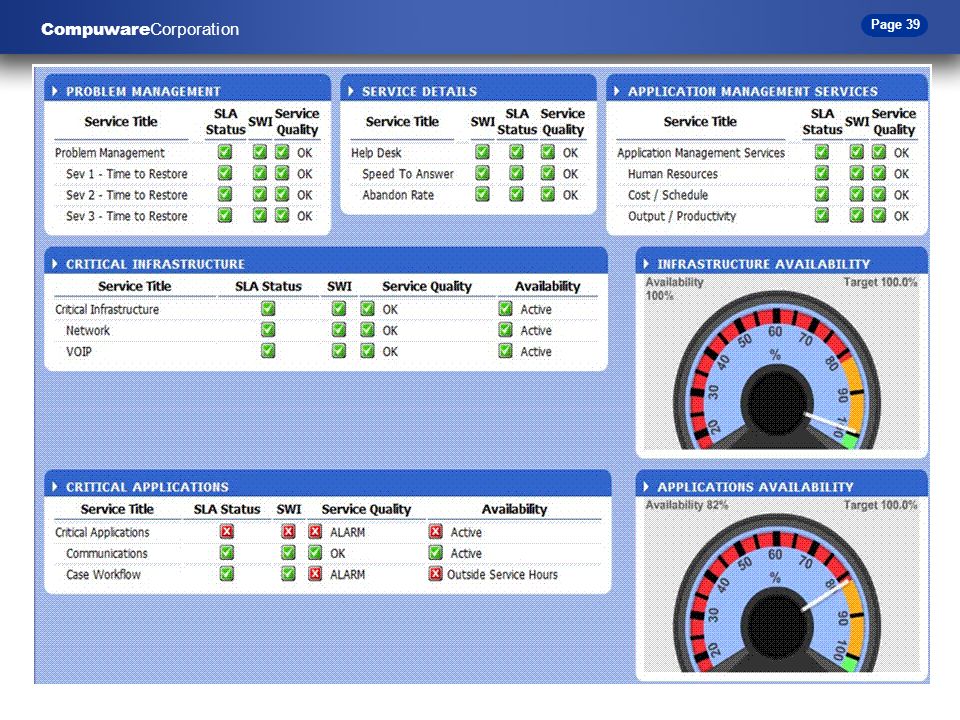Select PROBLEM MANAGEMENT panel title

click(x=143, y=91)
